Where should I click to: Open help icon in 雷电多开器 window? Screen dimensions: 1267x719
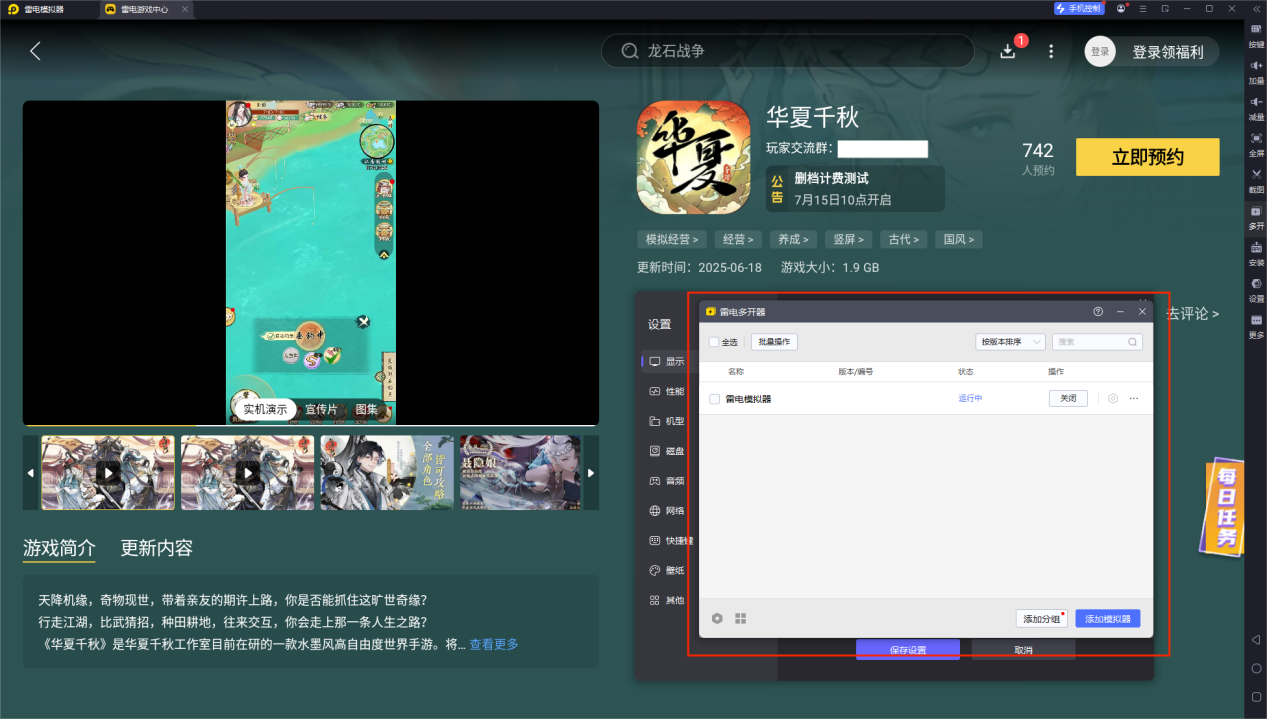(x=1098, y=312)
